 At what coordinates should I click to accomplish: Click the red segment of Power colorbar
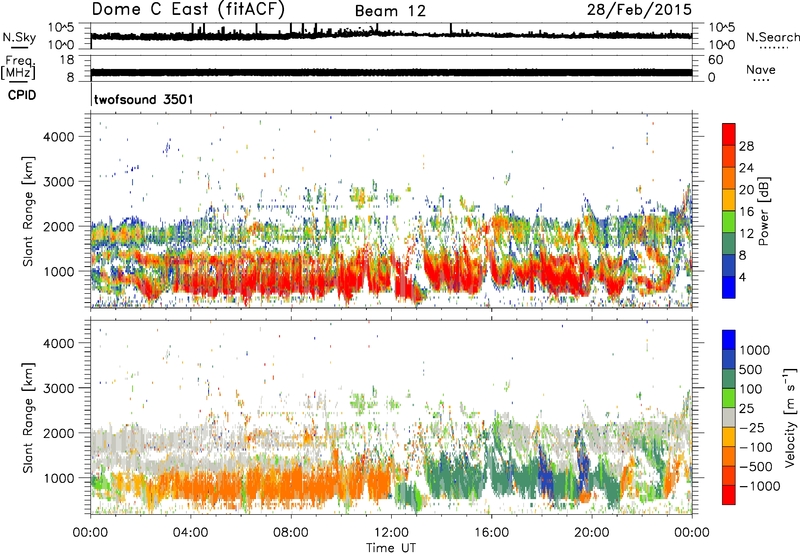click(729, 134)
